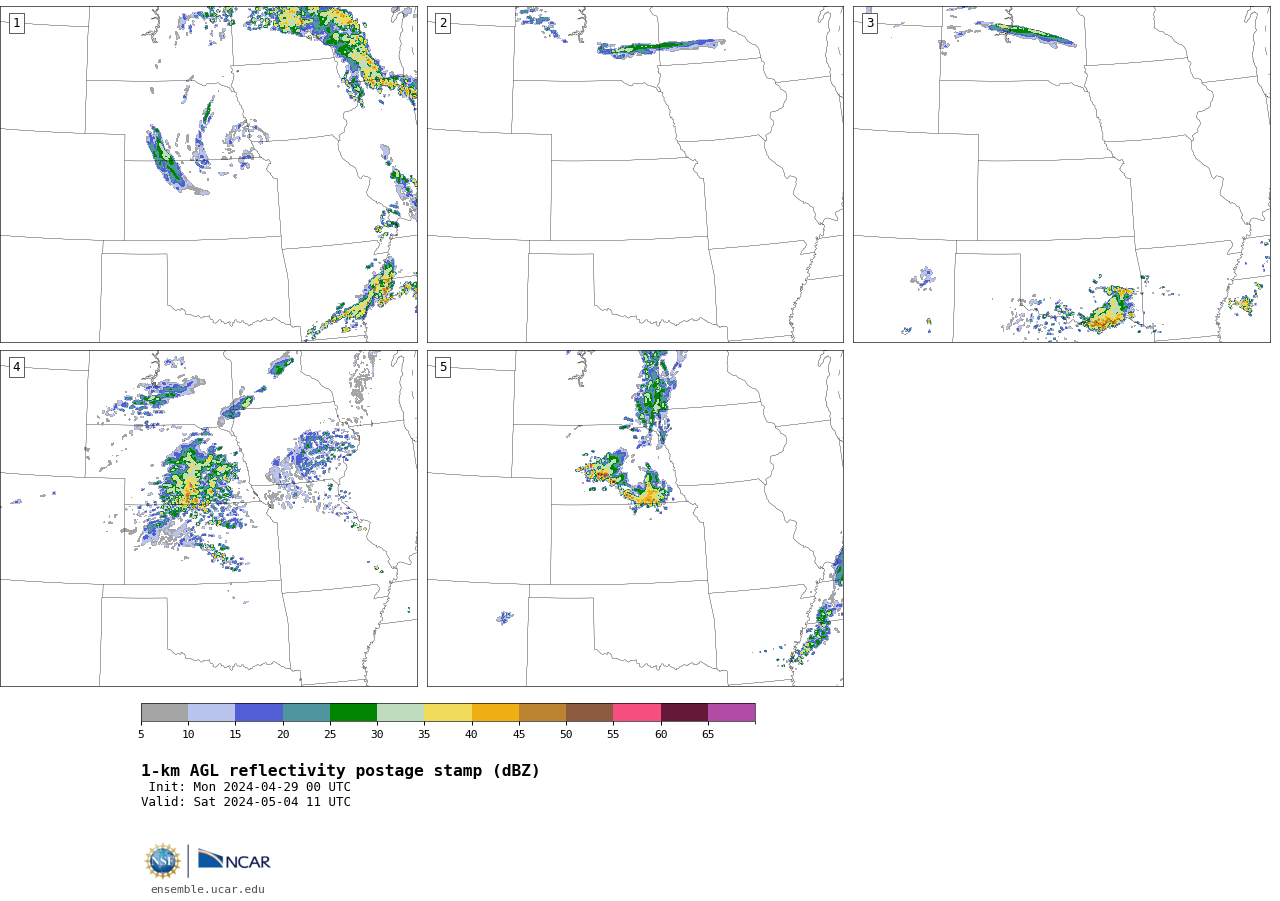Click the pale green 30-35 dBZ swatch
This screenshot has width=1280, height=901.
(400, 712)
